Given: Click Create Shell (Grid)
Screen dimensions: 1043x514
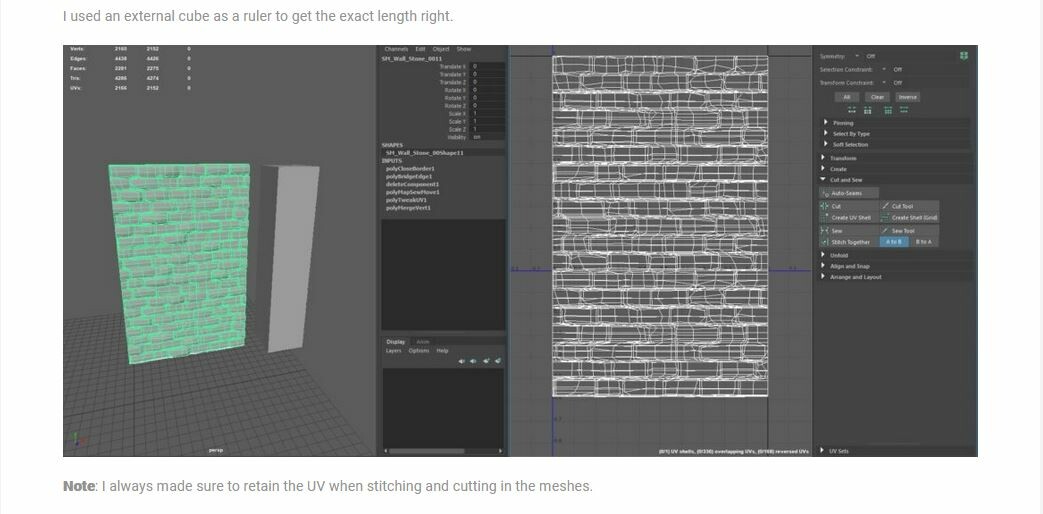Looking at the screenshot, I should [909, 217].
